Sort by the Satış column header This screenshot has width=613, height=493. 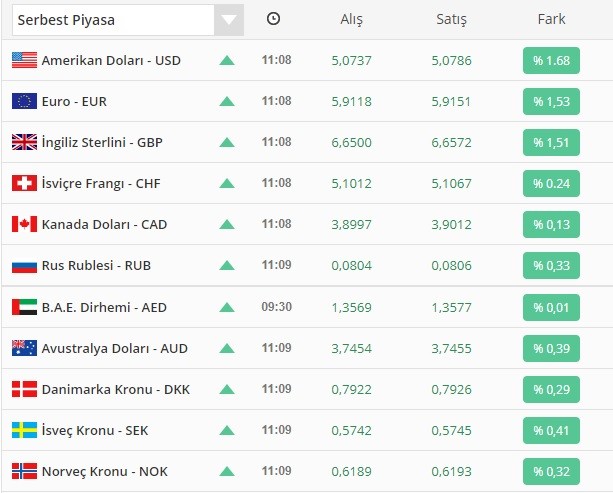click(452, 19)
